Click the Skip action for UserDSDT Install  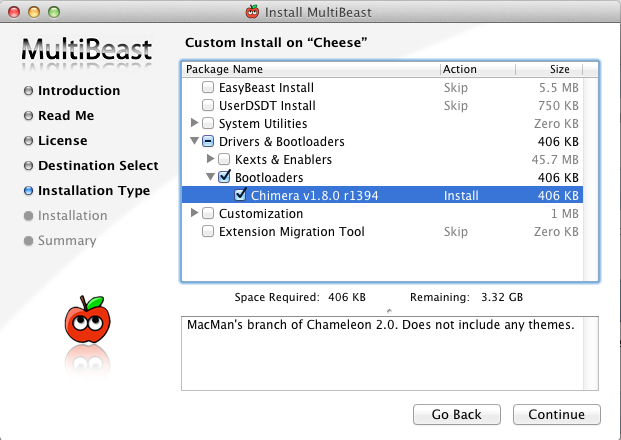[455, 106]
